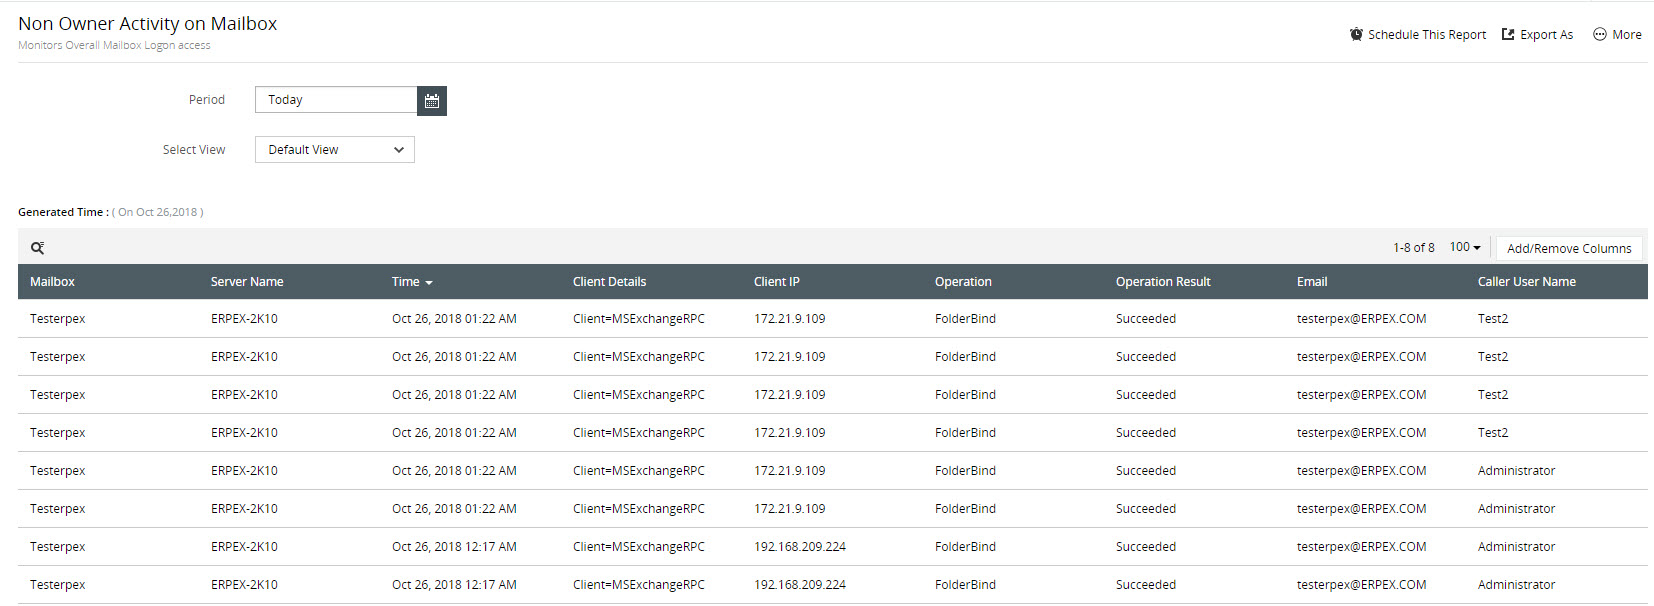Click the More link text
Image resolution: width=1654 pixels, height=606 pixels.
1627,34
